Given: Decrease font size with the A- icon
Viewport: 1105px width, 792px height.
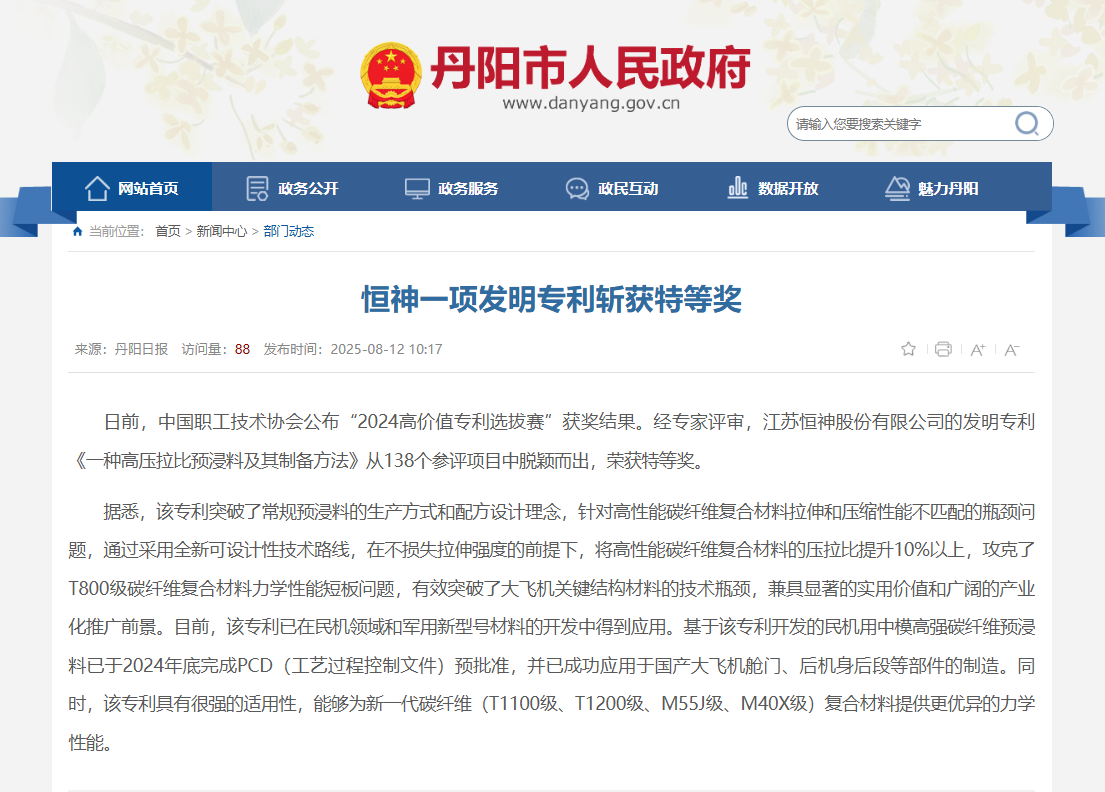Looking at the screenshot, I should point(1011,349).
